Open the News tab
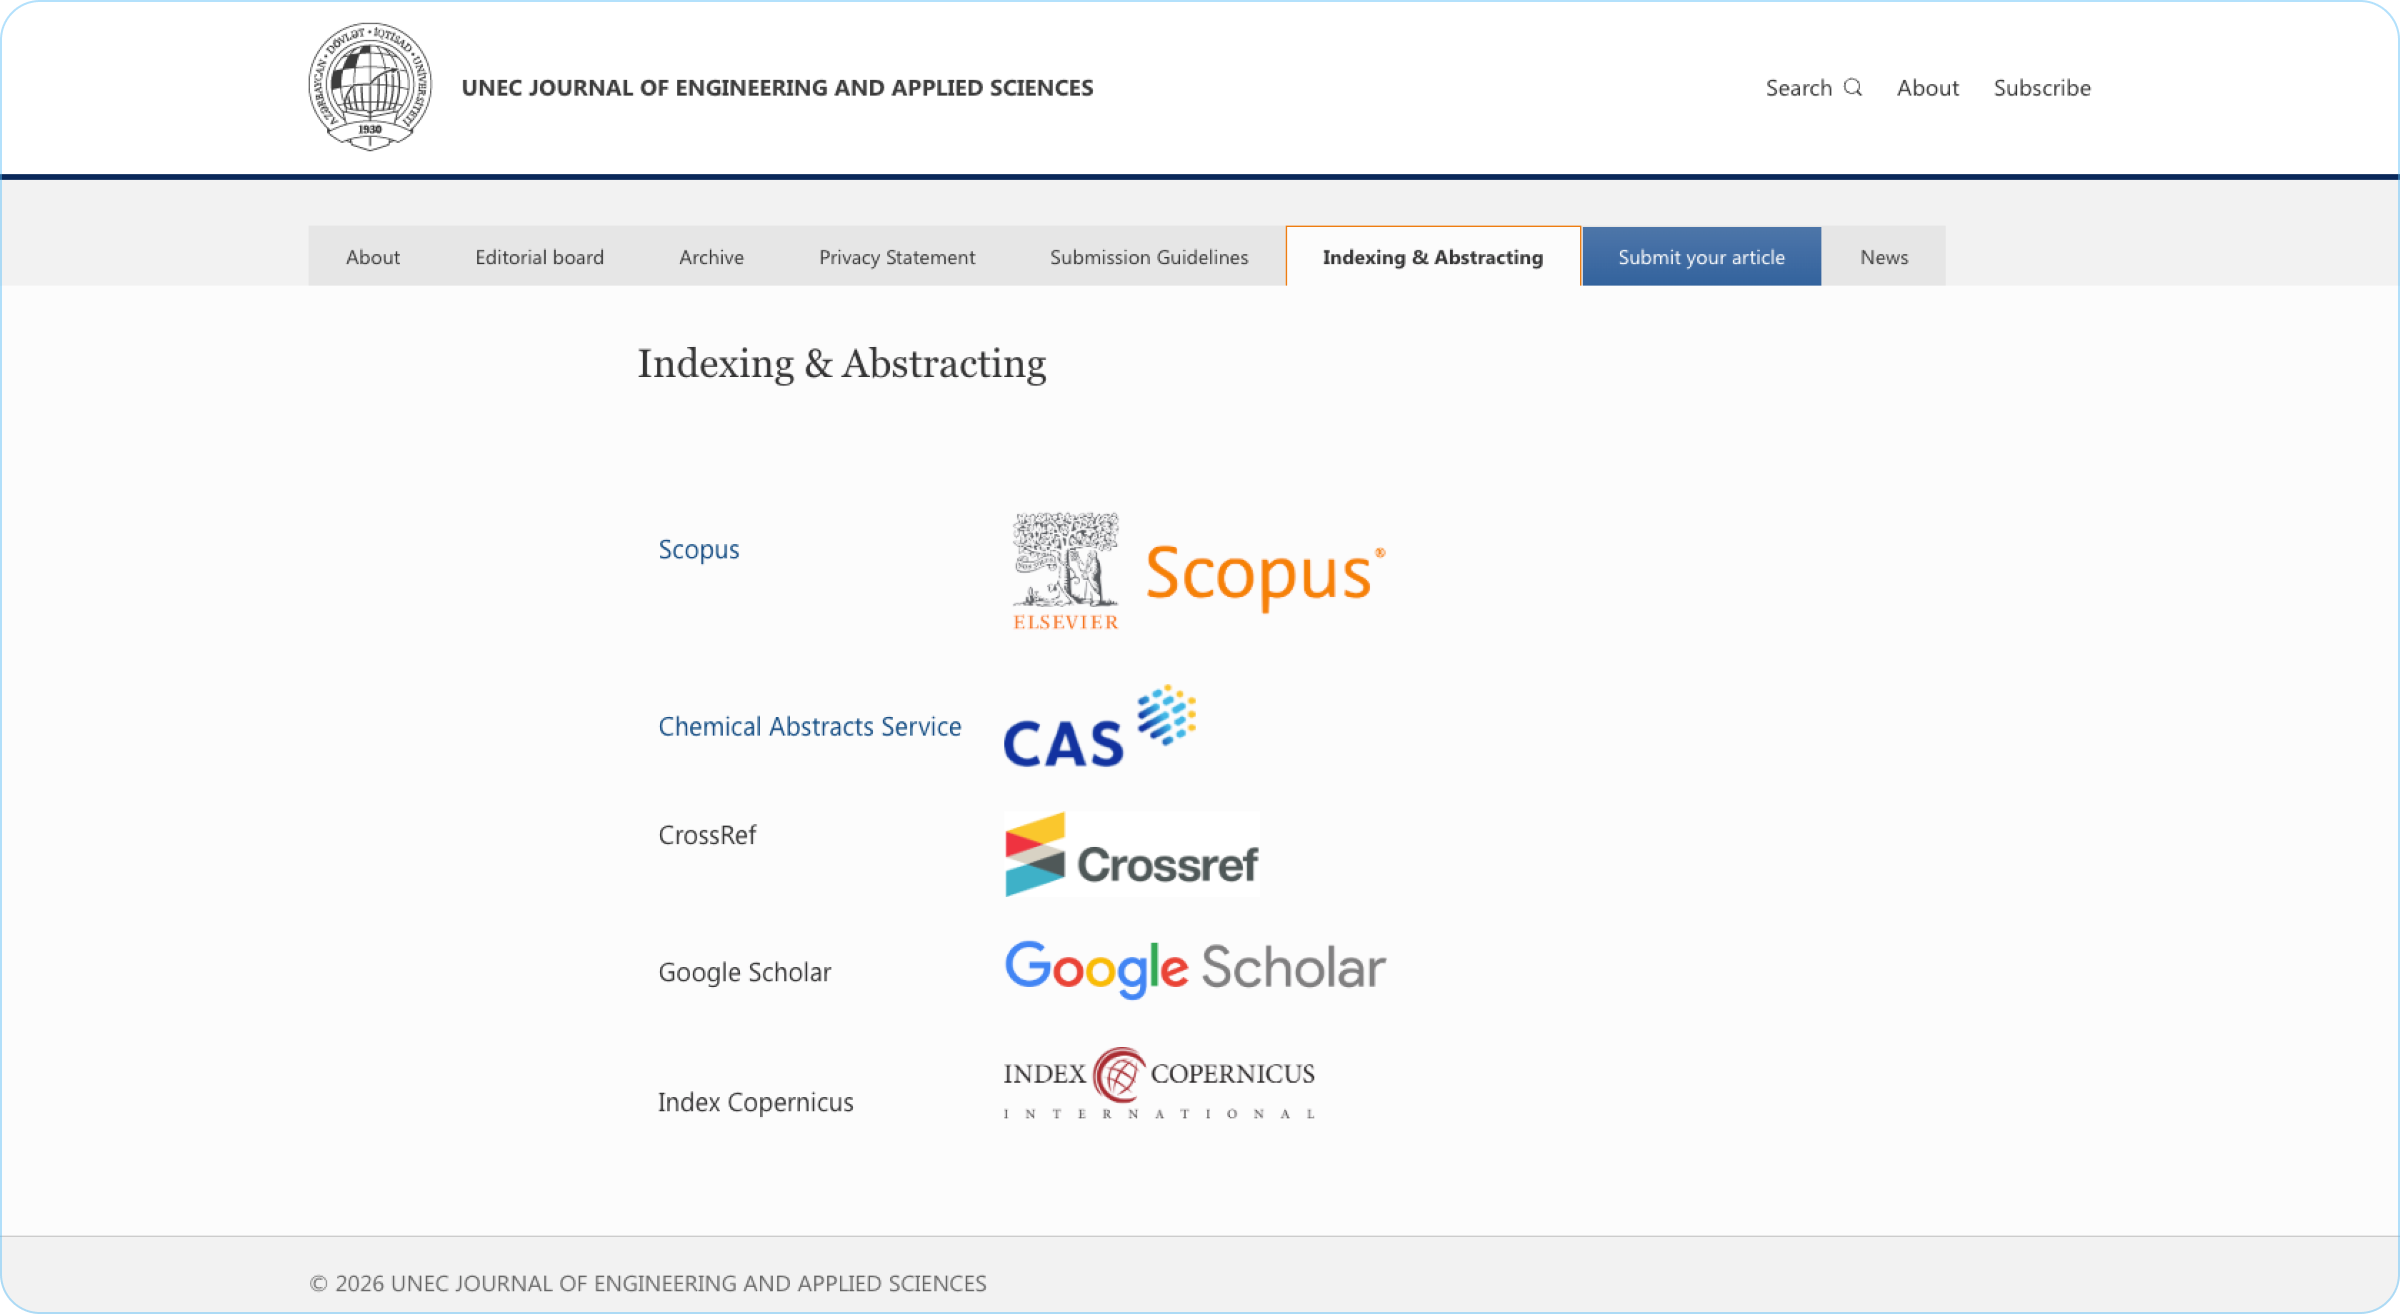Viewport: 2400px width, 1314px height. click(1883, 257)
